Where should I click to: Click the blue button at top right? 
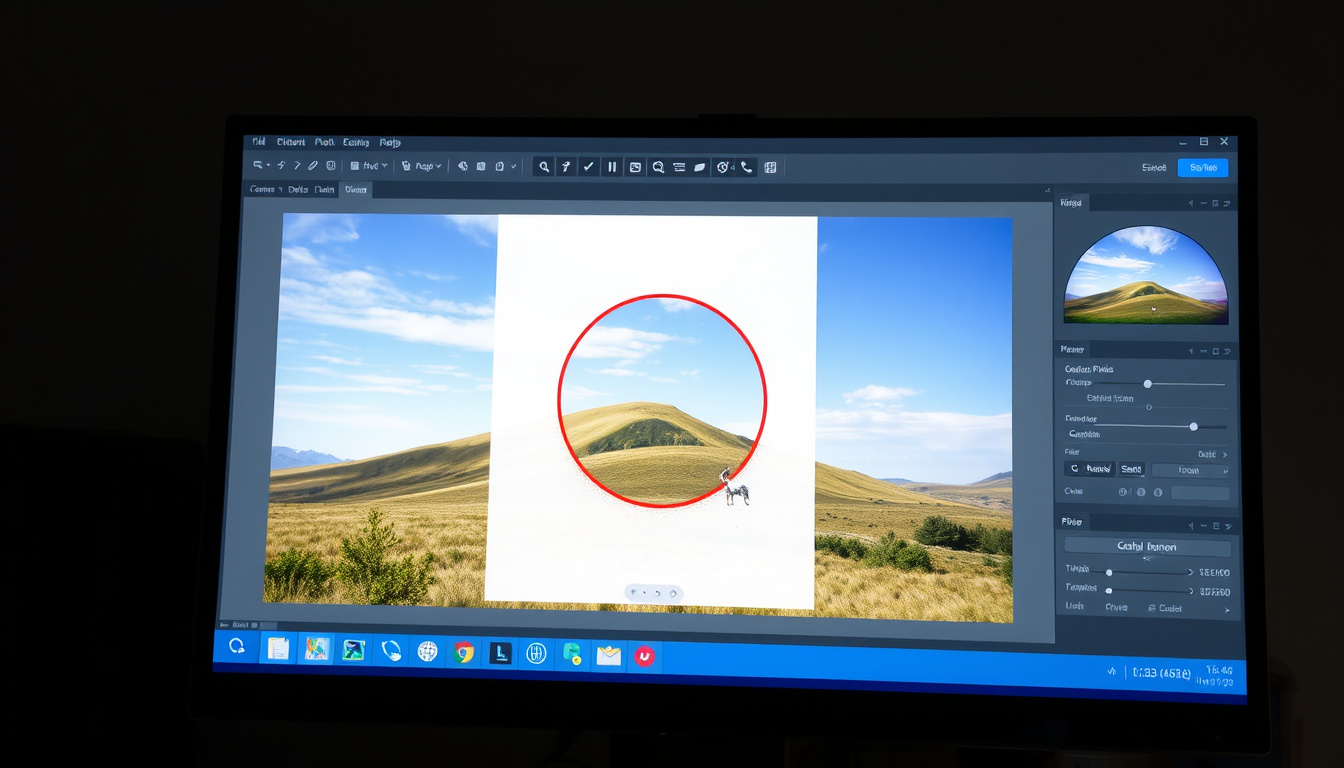pyautogui.click(x=1203, y=168)
